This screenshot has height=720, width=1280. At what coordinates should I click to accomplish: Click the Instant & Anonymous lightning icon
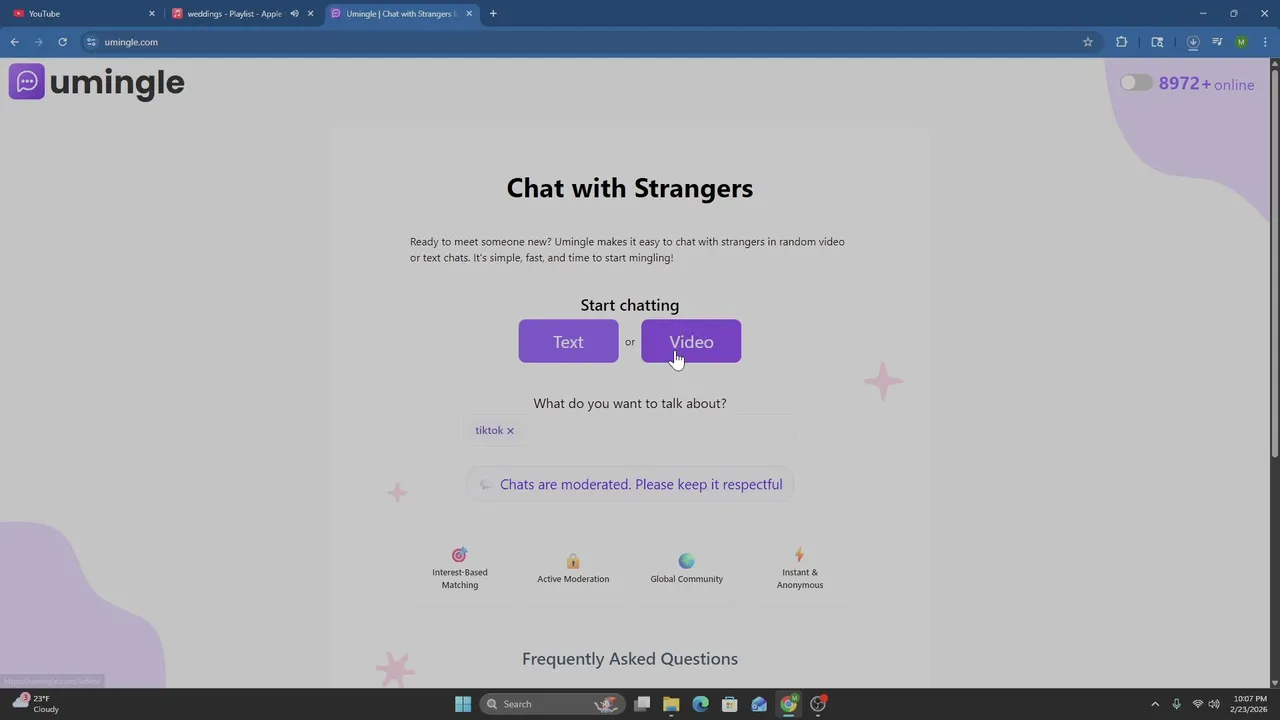click(799, 555)
